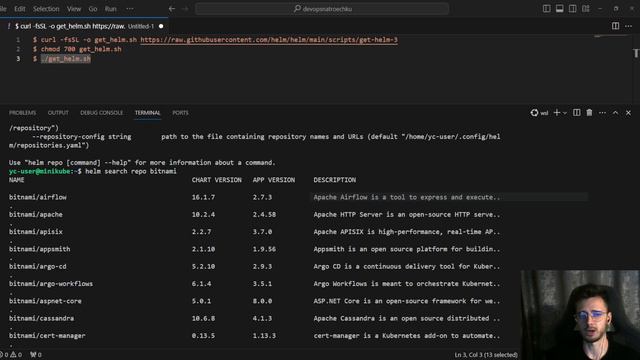This screenshot has height=360, width=640.
Task: Expand the new terminal launch profile dropdown
Action: click(x=565, y=113)
